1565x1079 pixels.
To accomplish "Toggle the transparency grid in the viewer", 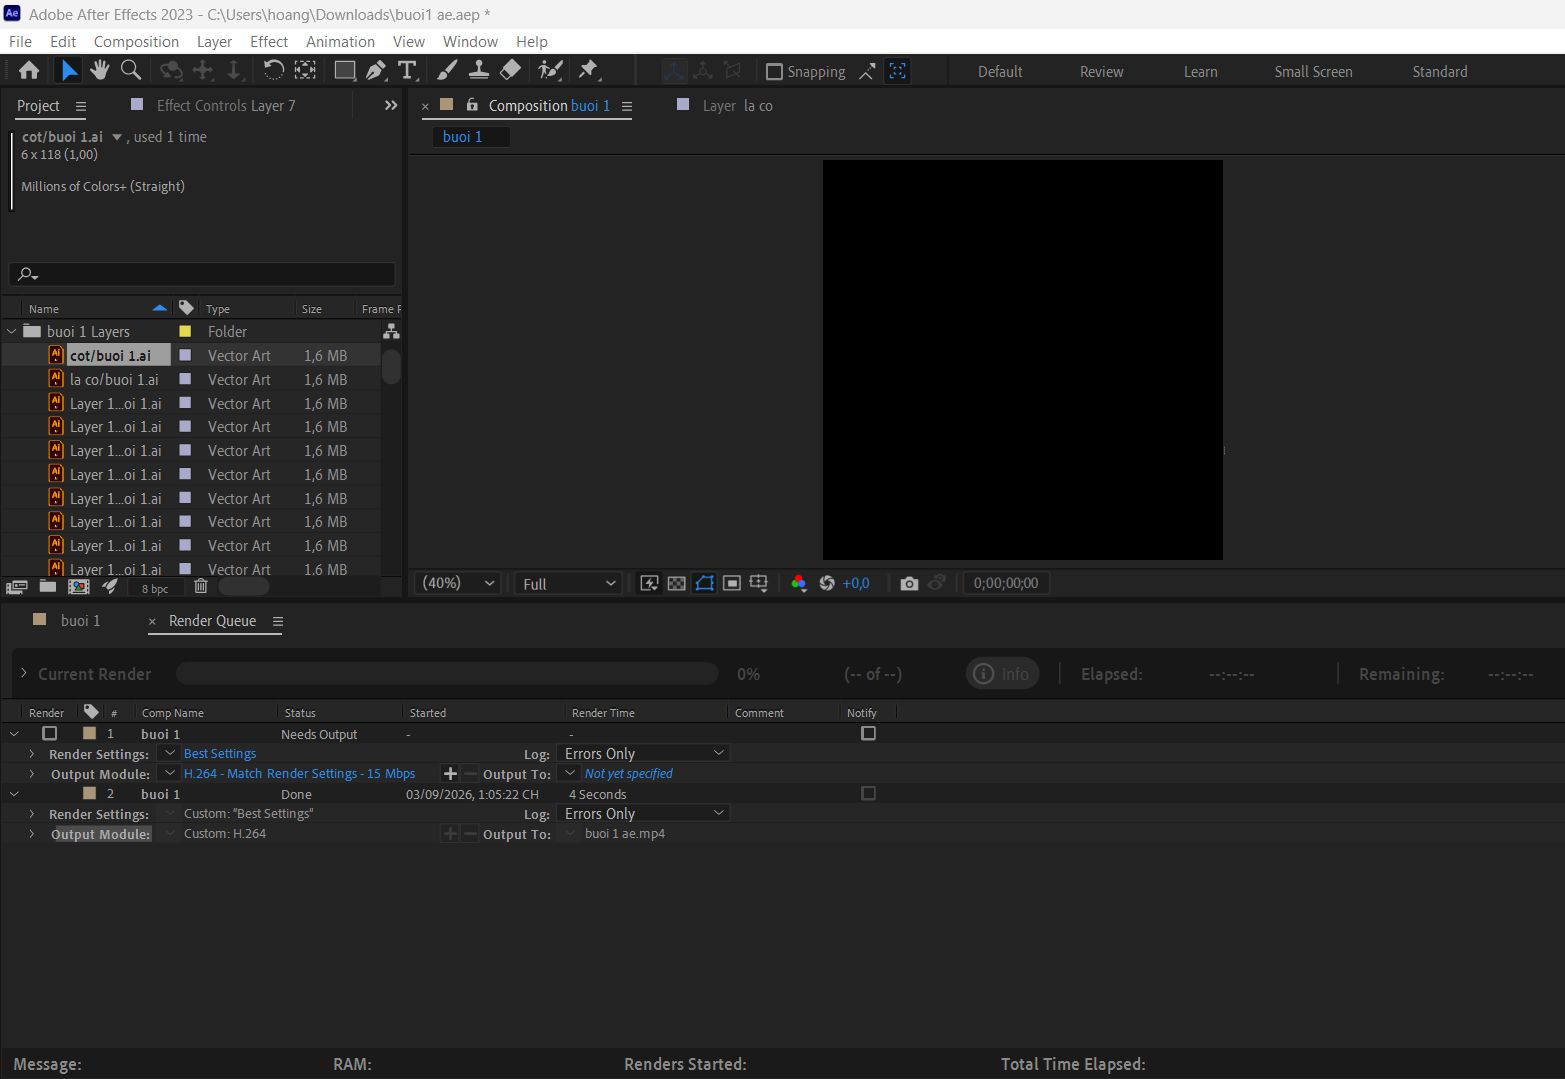I will [x=677, y=583].
